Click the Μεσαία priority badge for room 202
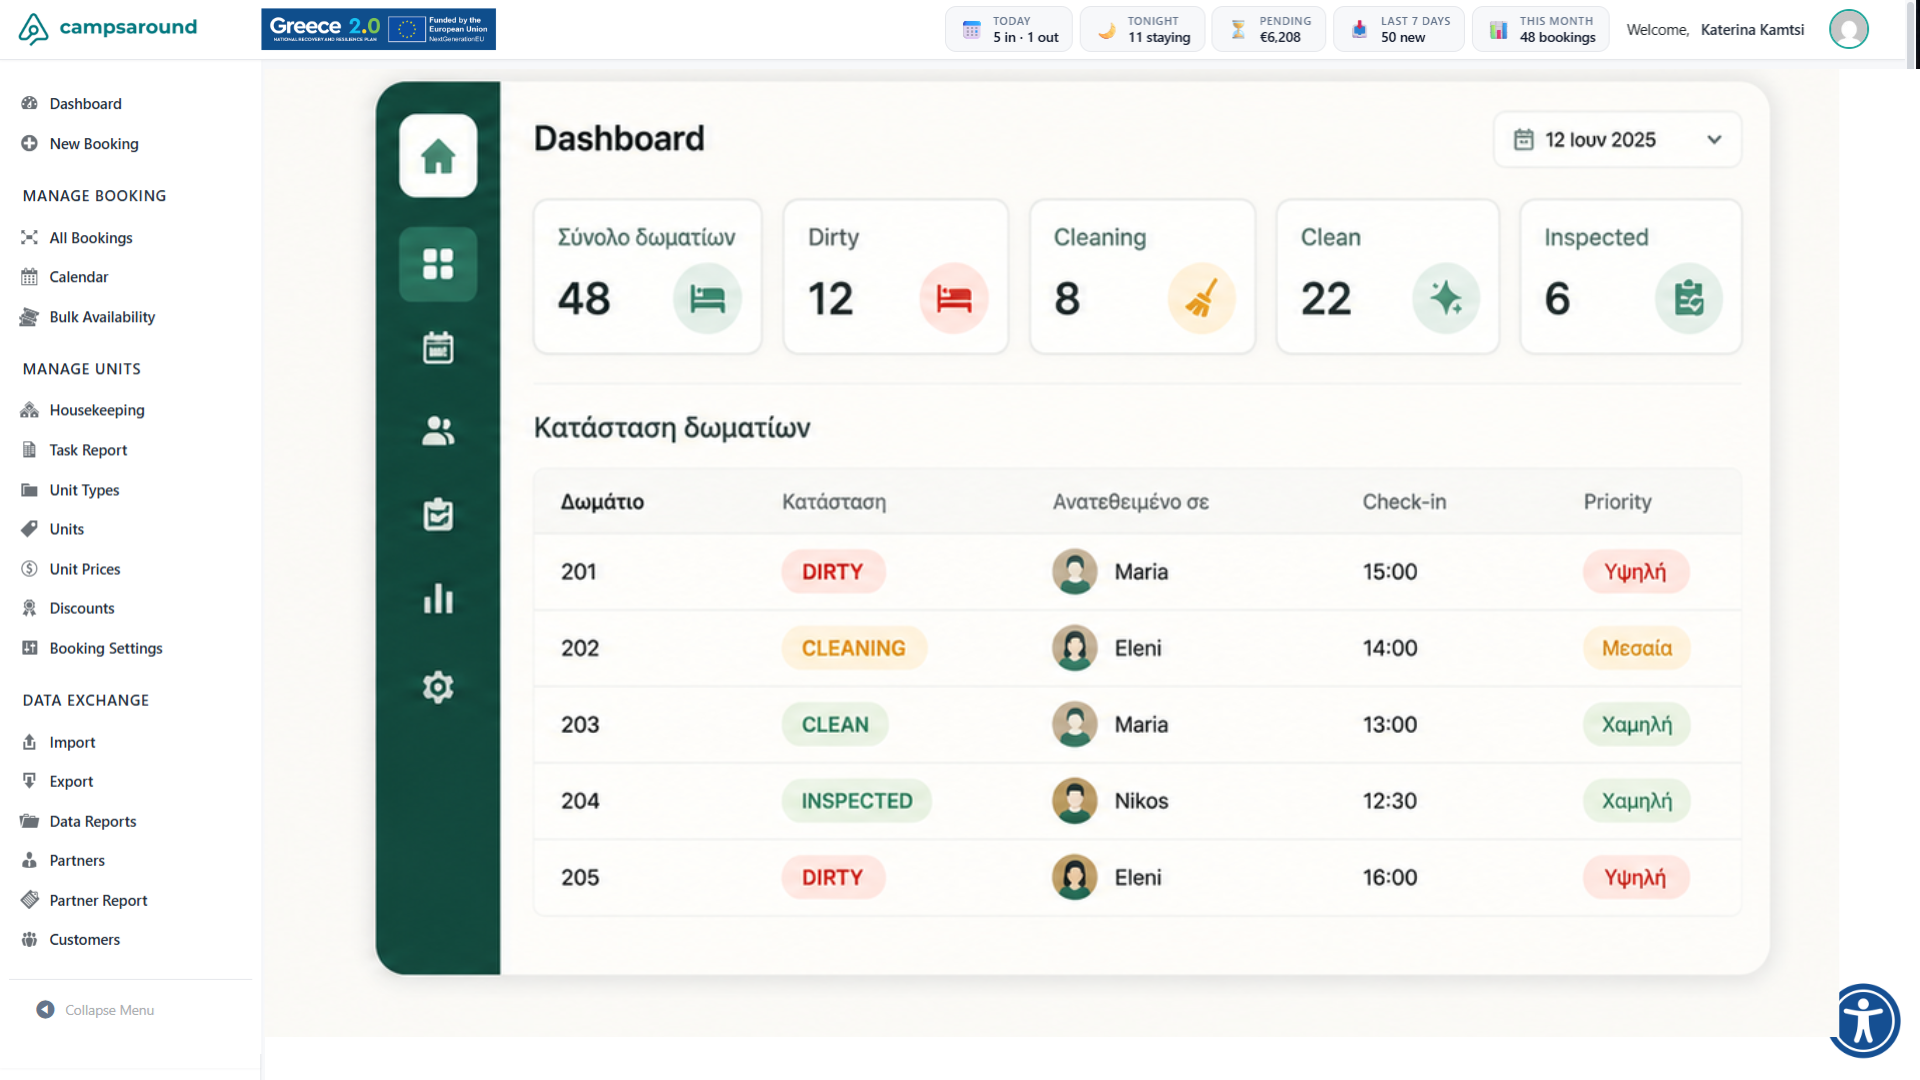Image resolution: width=1920 pixels, height=1080 pixels. (x=1636, y=648)
